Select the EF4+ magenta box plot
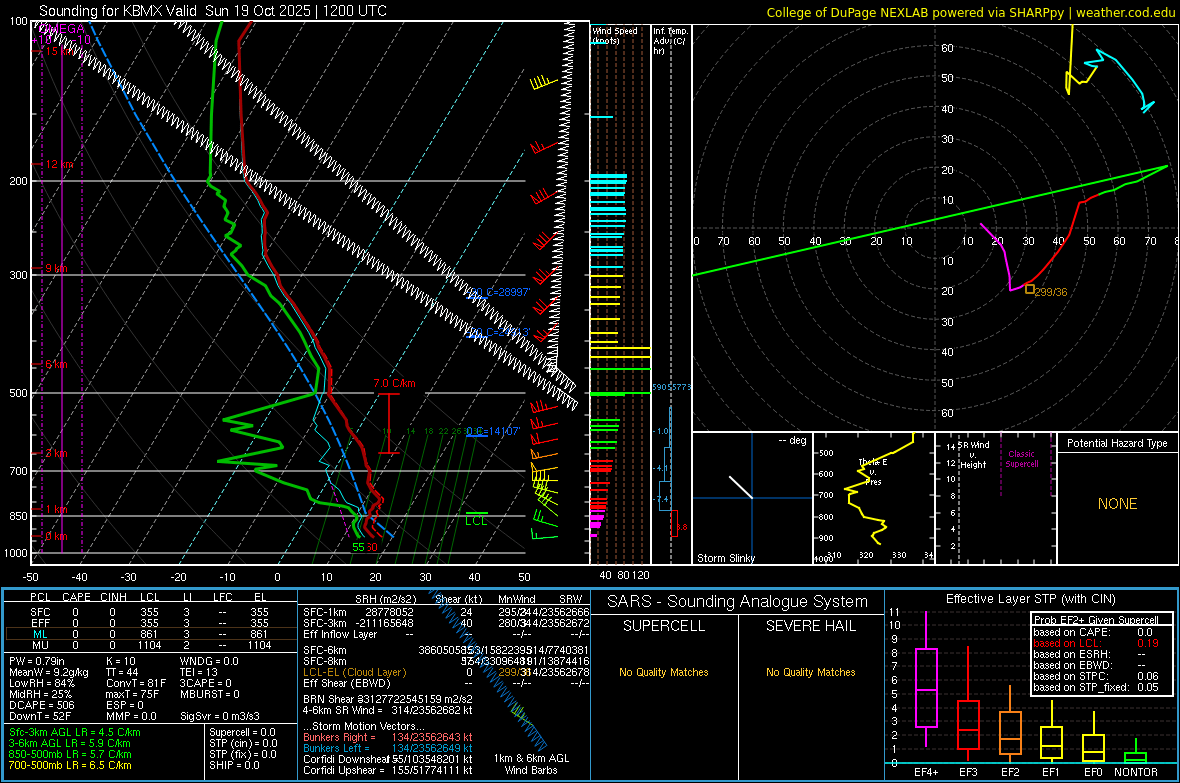The width and height of the screenshot is (1180, 783). coord(926,678)
